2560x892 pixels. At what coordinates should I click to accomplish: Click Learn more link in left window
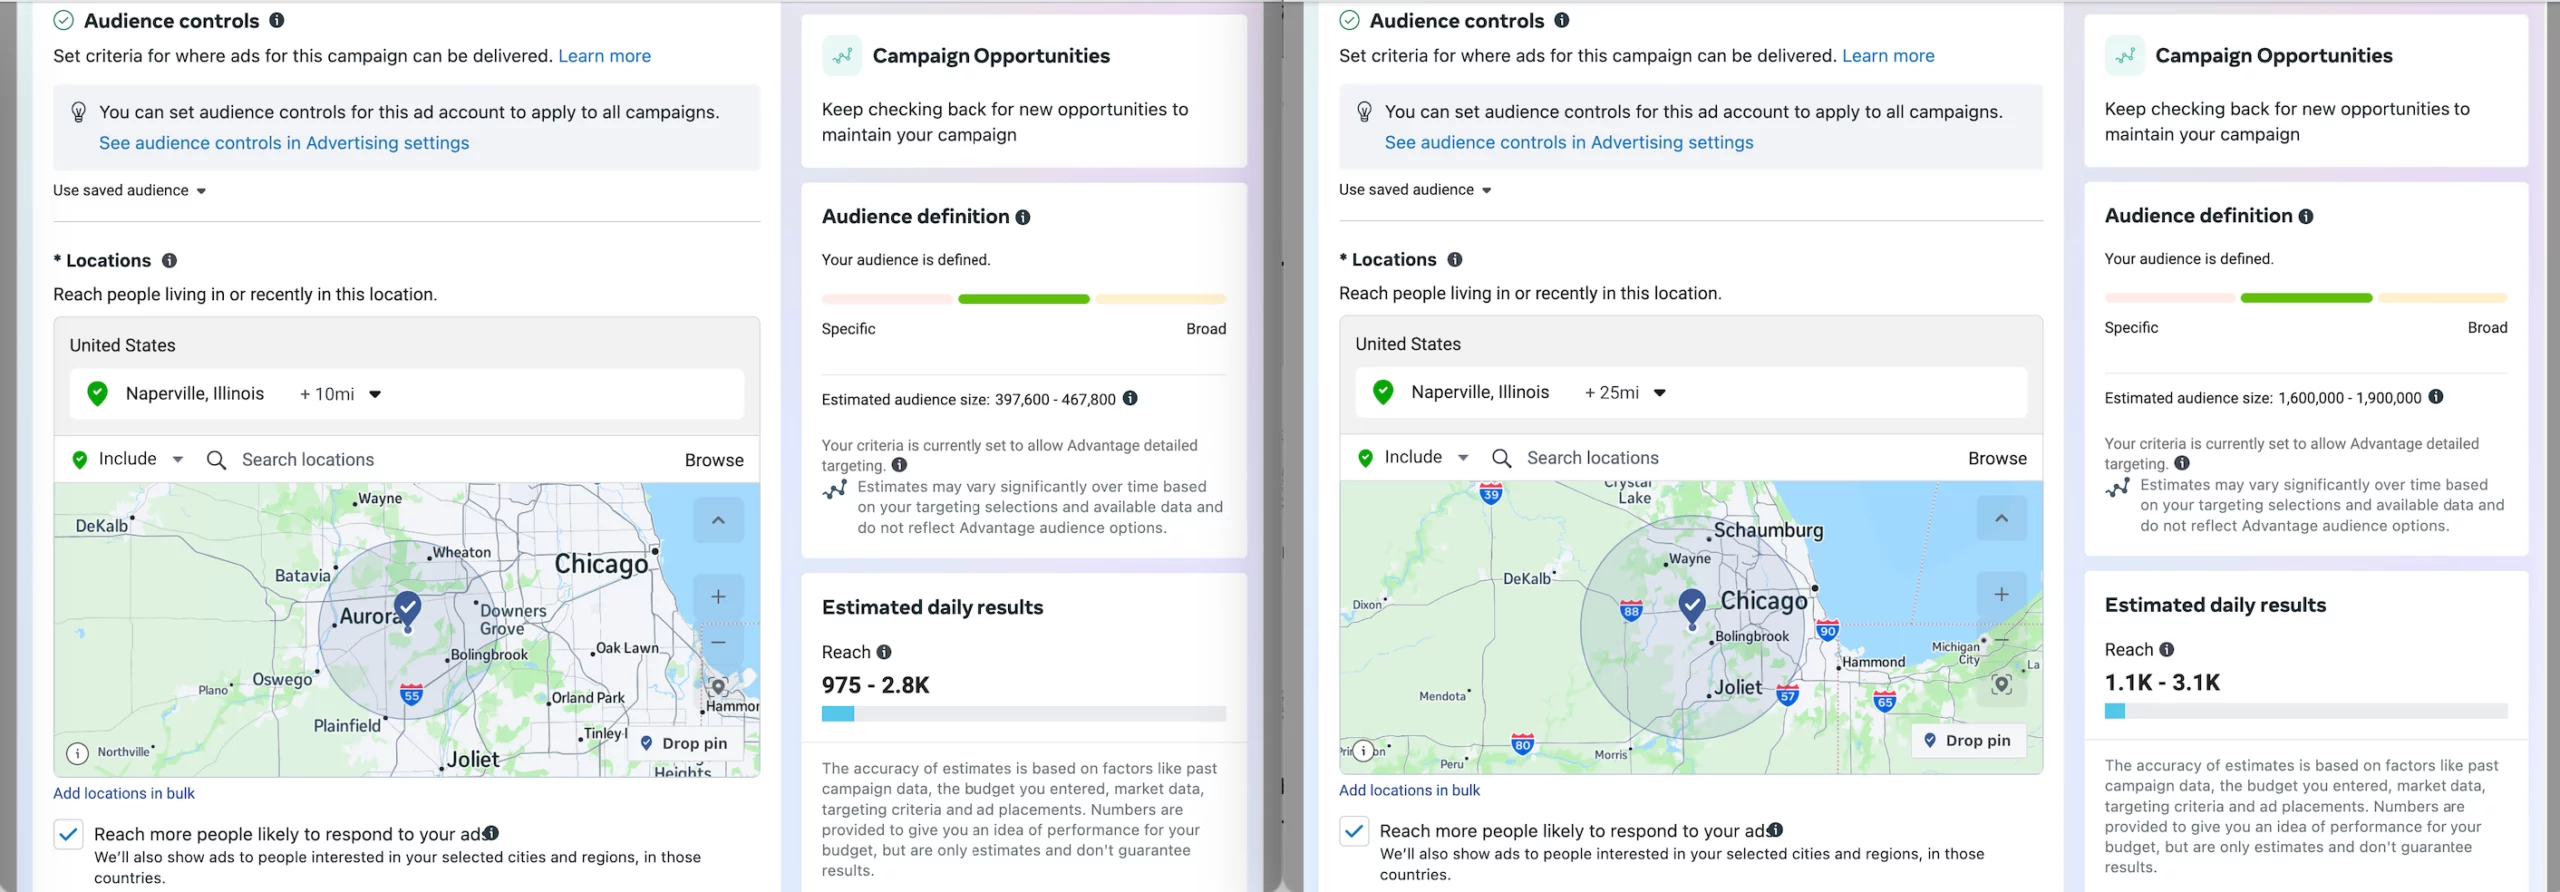click(604, 56)
